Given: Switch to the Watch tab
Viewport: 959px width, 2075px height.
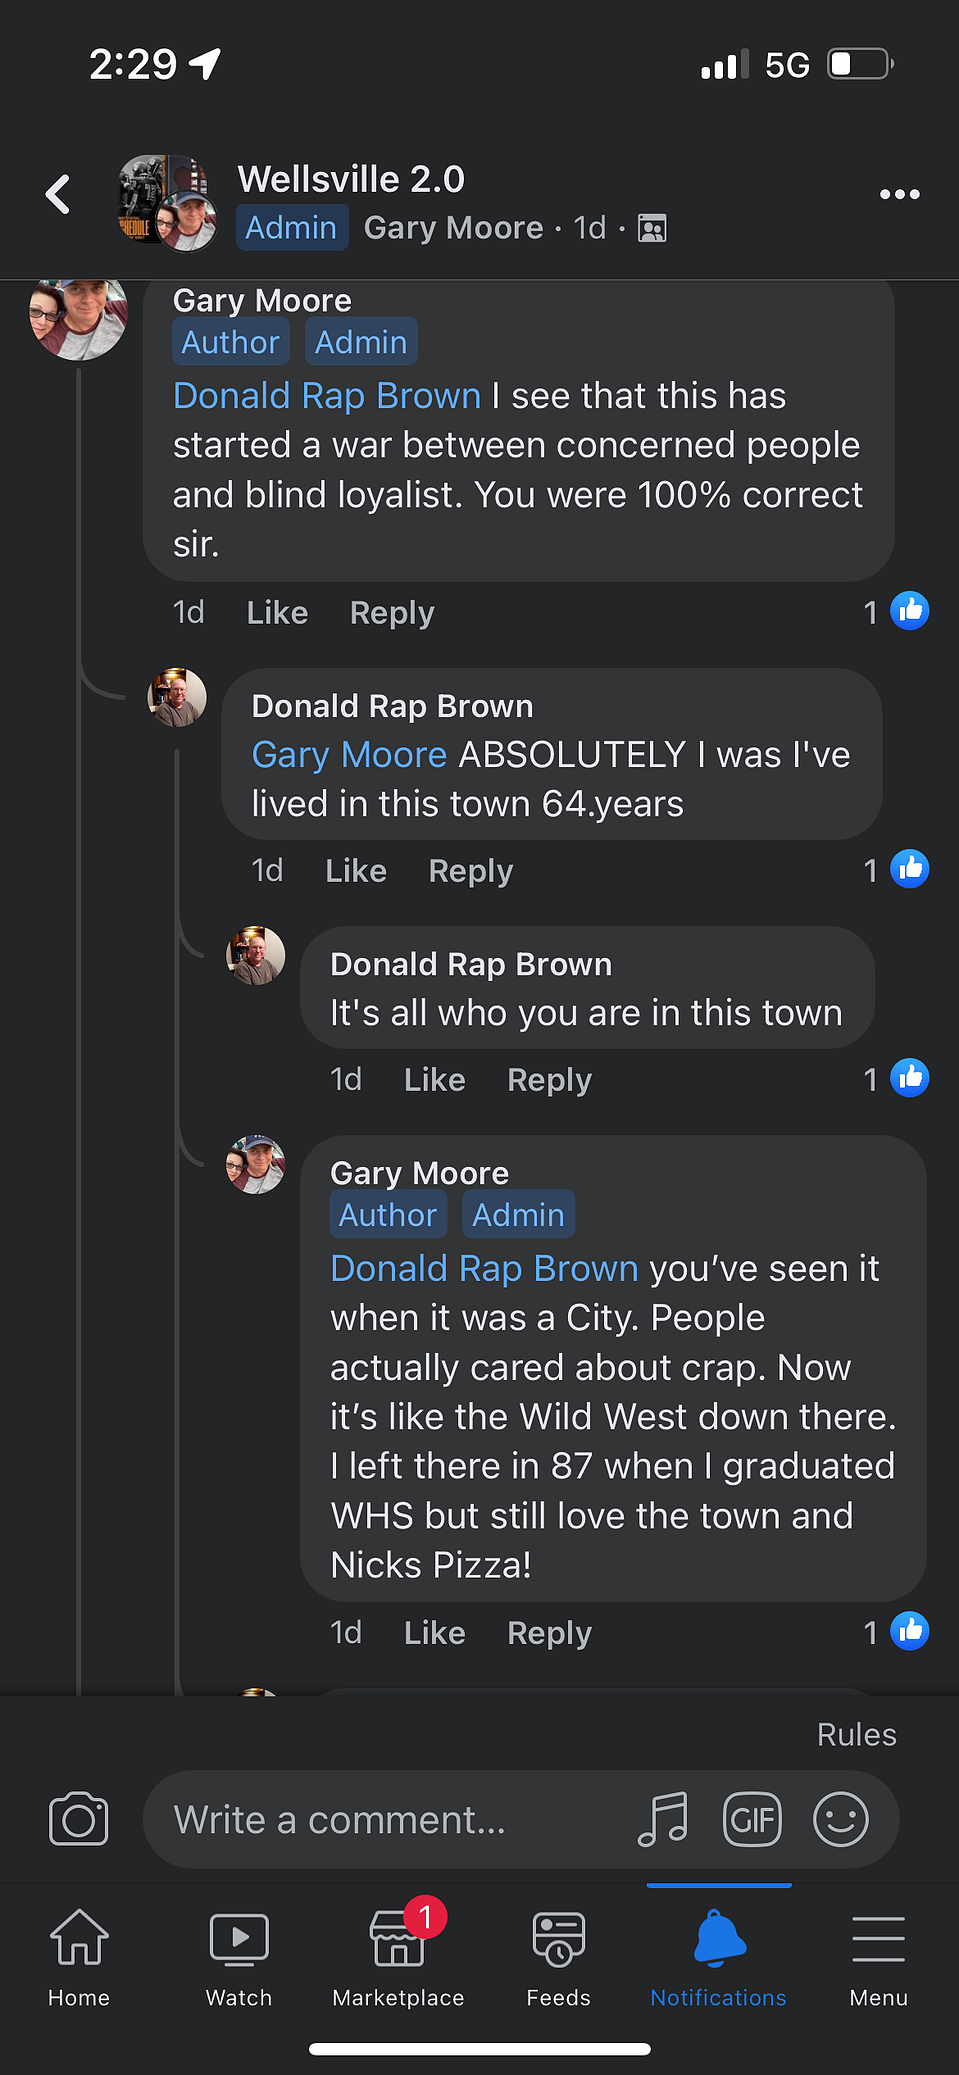Looking at the screenshot, I should (x=239, y=1957).
